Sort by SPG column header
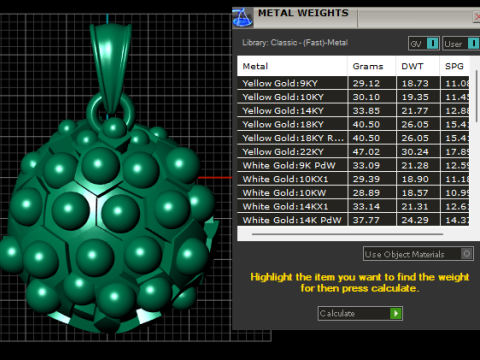480x360 pixels. [x=455, y=66]
